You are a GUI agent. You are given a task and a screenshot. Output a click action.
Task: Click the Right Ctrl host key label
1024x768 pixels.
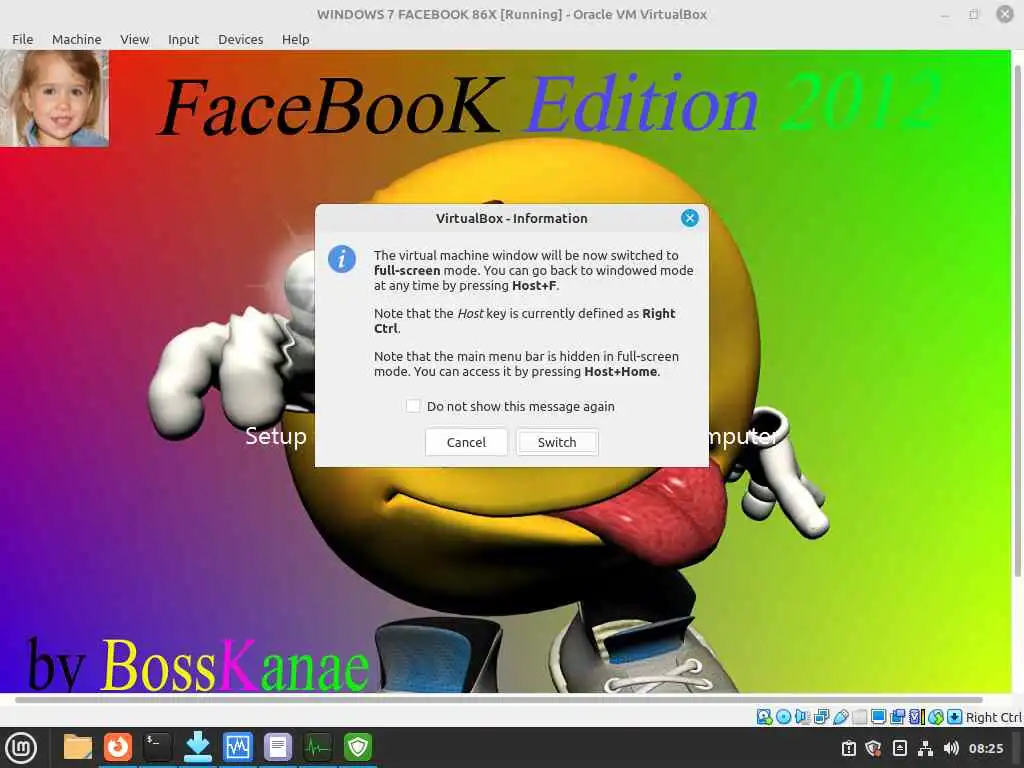click(993, 717)
